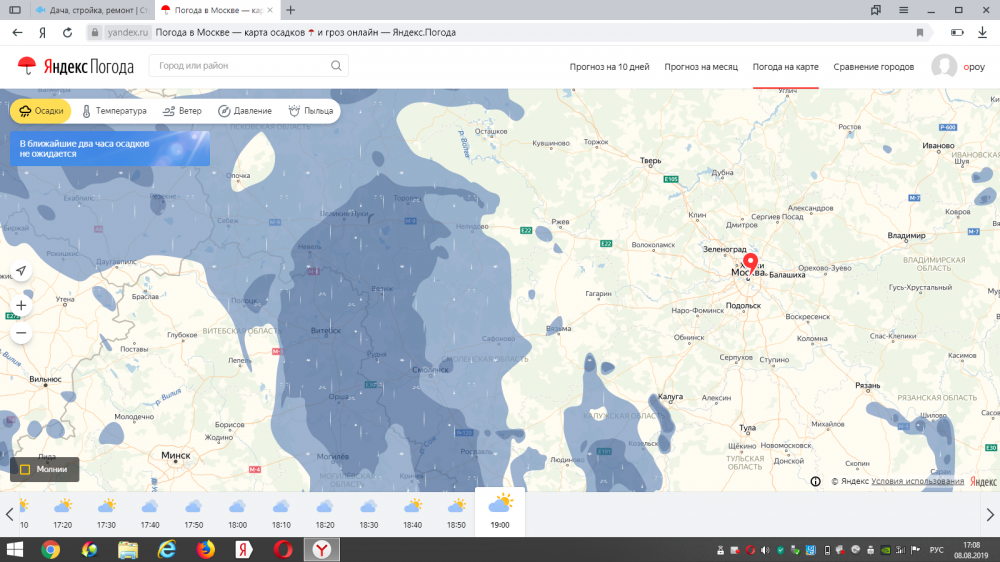Click the geolocation arrow button on map

(21, 271)
